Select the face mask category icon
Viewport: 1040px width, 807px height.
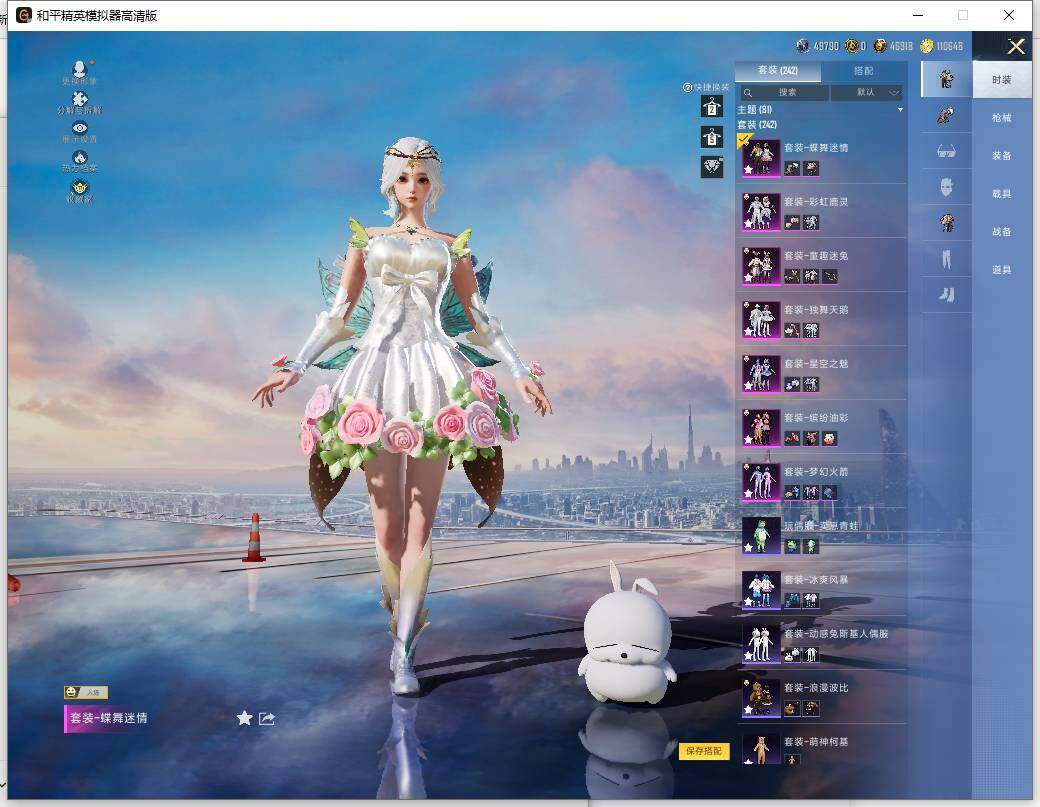coord(946,186)
